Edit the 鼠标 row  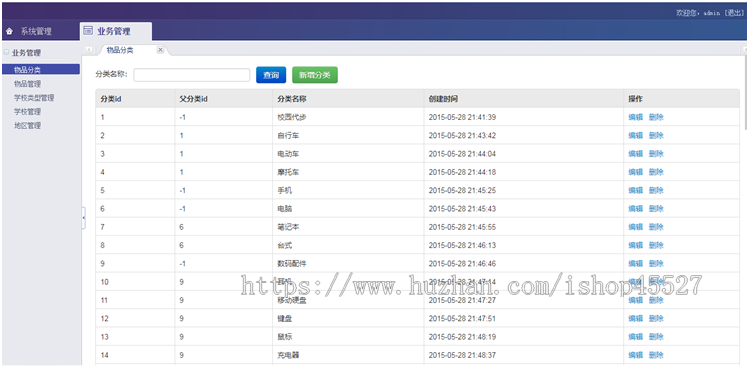(x=635, y=337)
